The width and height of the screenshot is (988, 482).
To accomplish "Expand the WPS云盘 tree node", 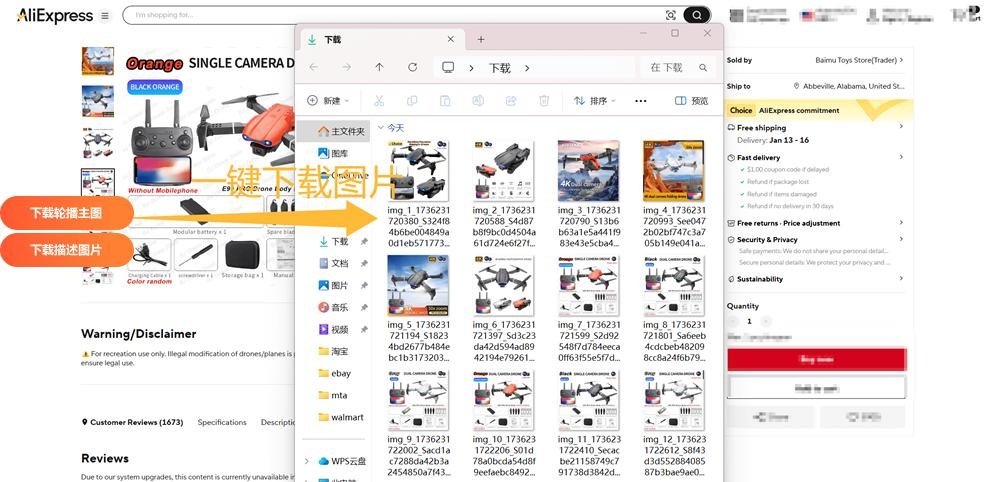I will coord(307,461).
